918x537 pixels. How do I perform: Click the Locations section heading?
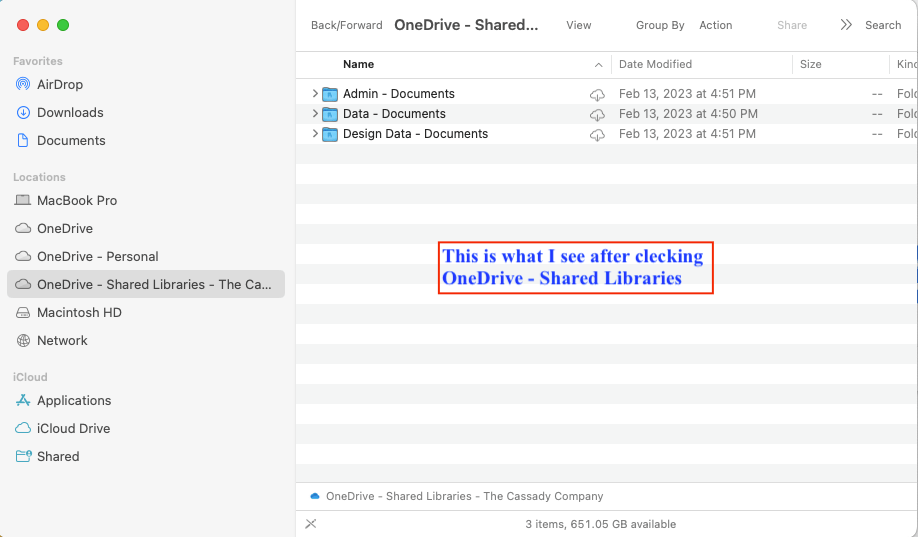[39, 177]
